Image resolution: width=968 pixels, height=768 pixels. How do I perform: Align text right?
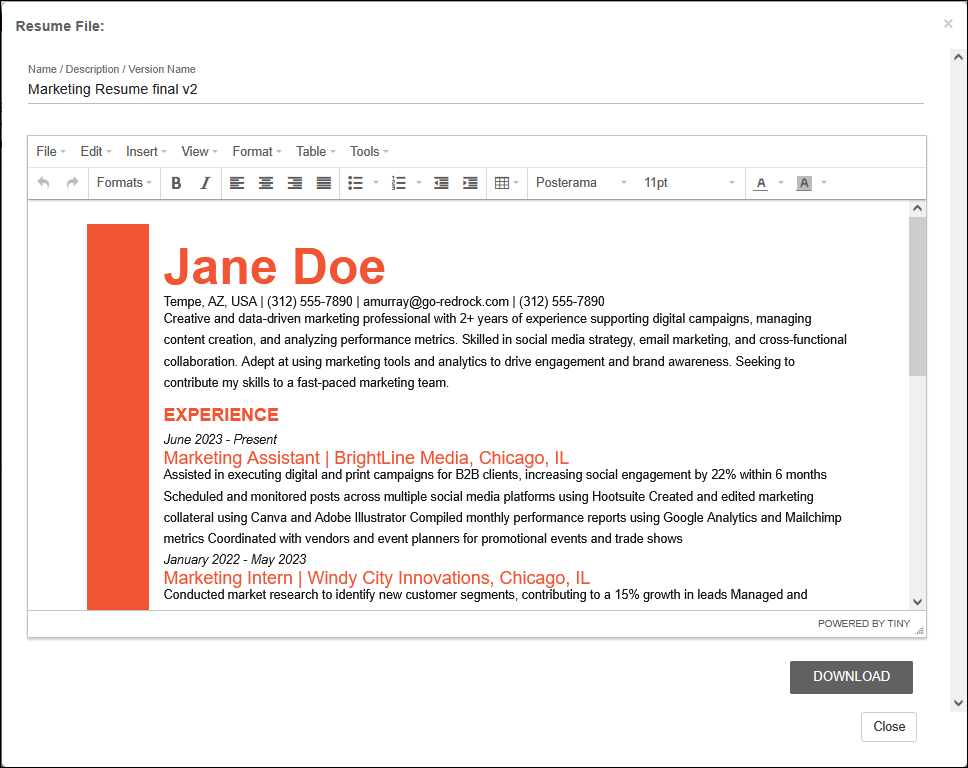(295, 183)
